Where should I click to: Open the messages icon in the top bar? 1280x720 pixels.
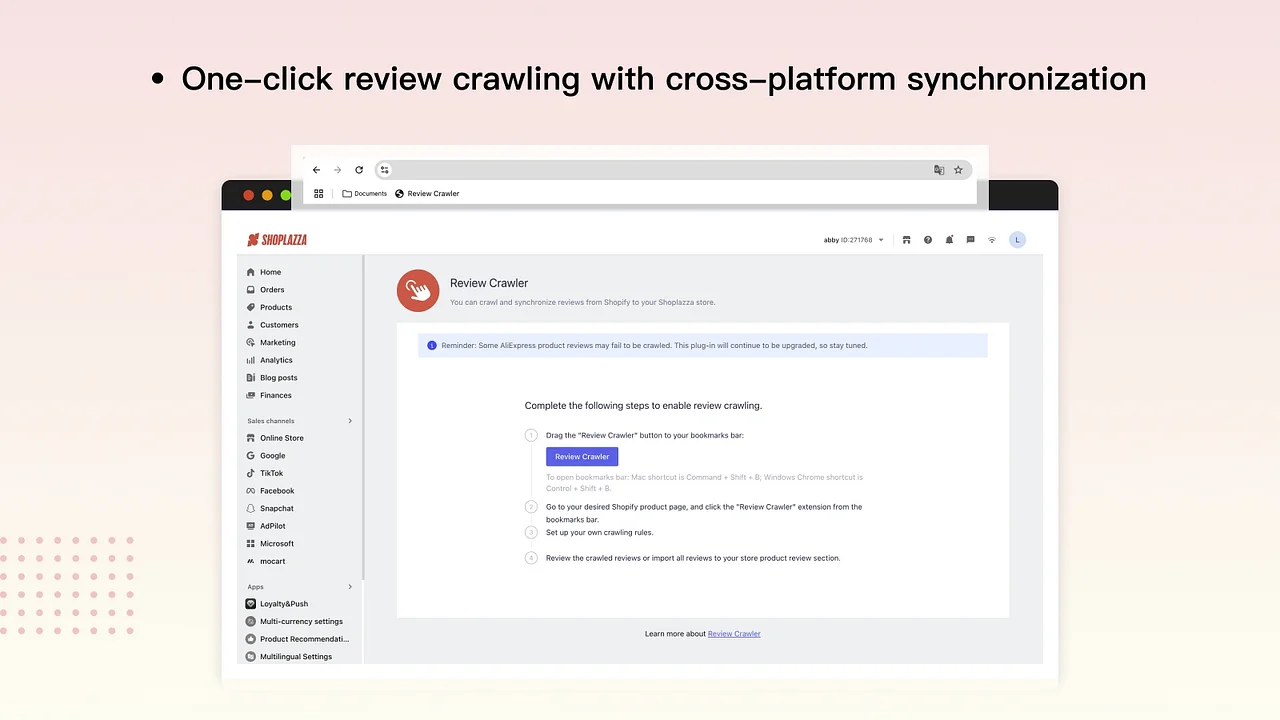tap(969, 239)
